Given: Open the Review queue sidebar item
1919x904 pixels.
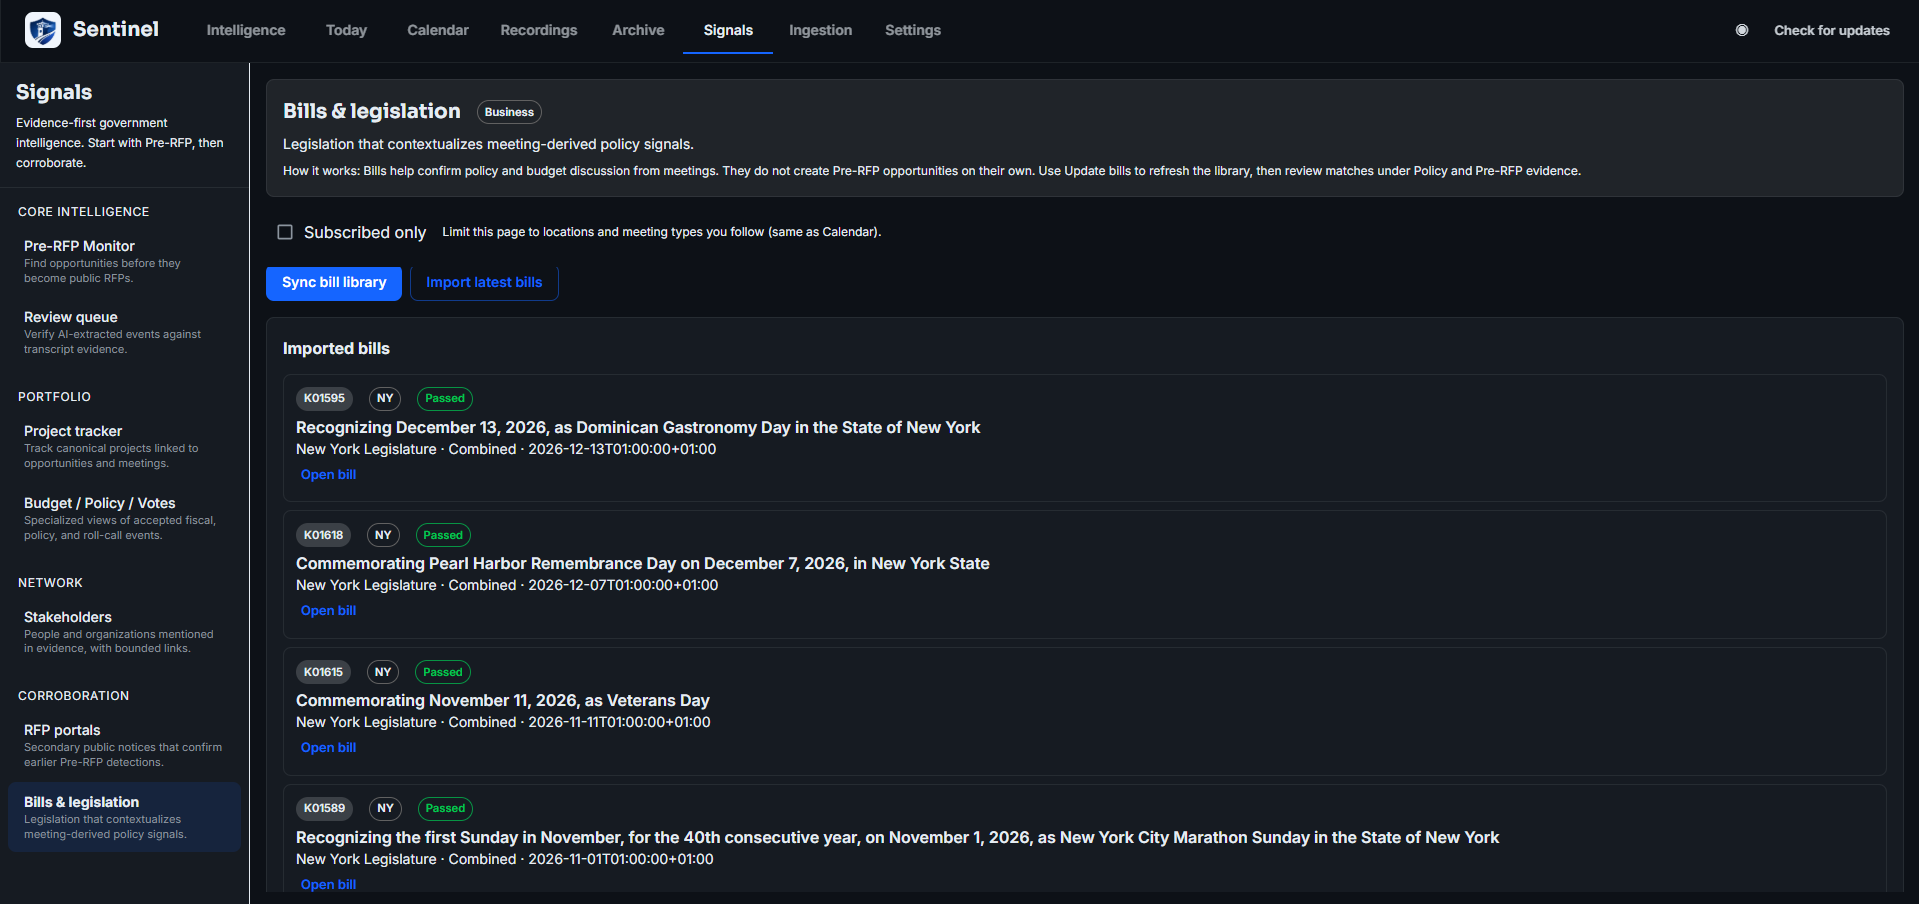Looking at the screenshot, I should (x=125, y=332).
